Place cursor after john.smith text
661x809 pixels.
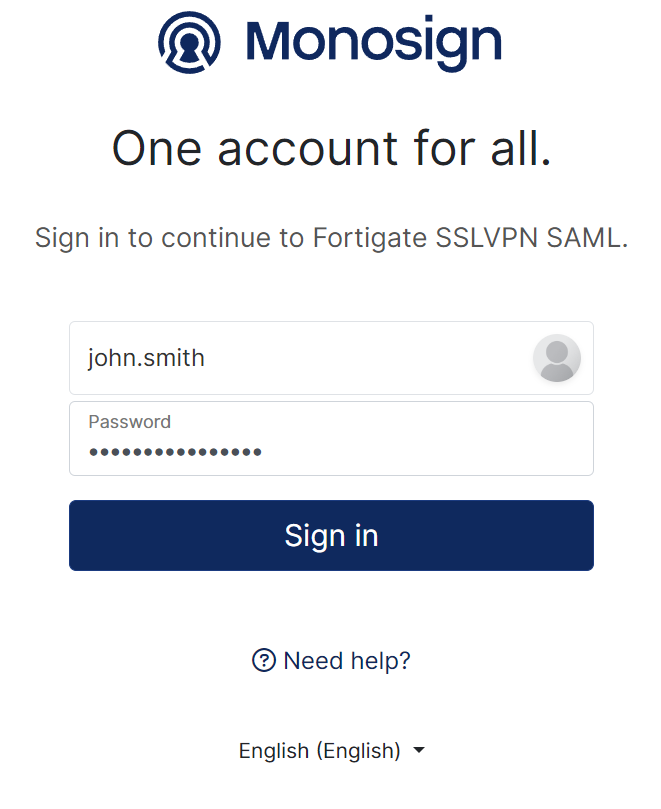coord(206,358)
